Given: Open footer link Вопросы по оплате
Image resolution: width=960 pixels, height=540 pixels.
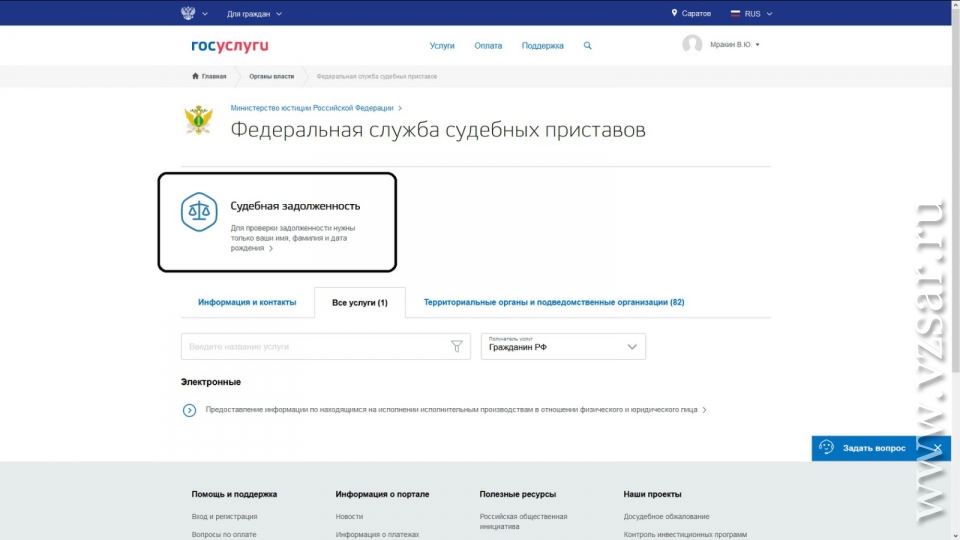Looking at the screenshot, I should 223,534.
